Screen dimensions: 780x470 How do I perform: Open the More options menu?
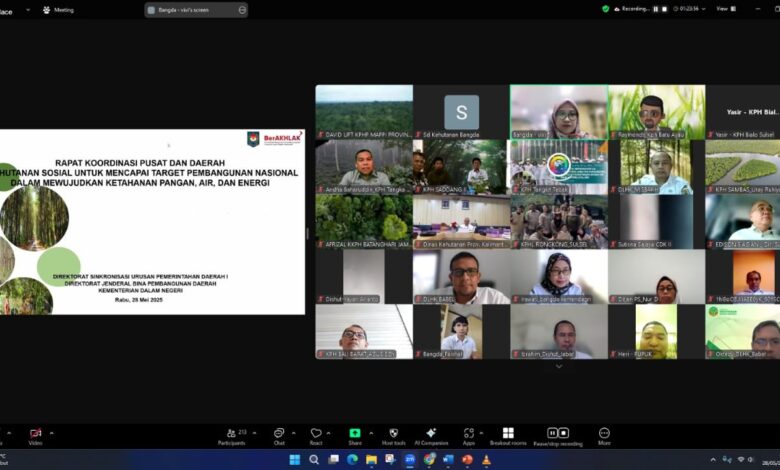point(604,434)
